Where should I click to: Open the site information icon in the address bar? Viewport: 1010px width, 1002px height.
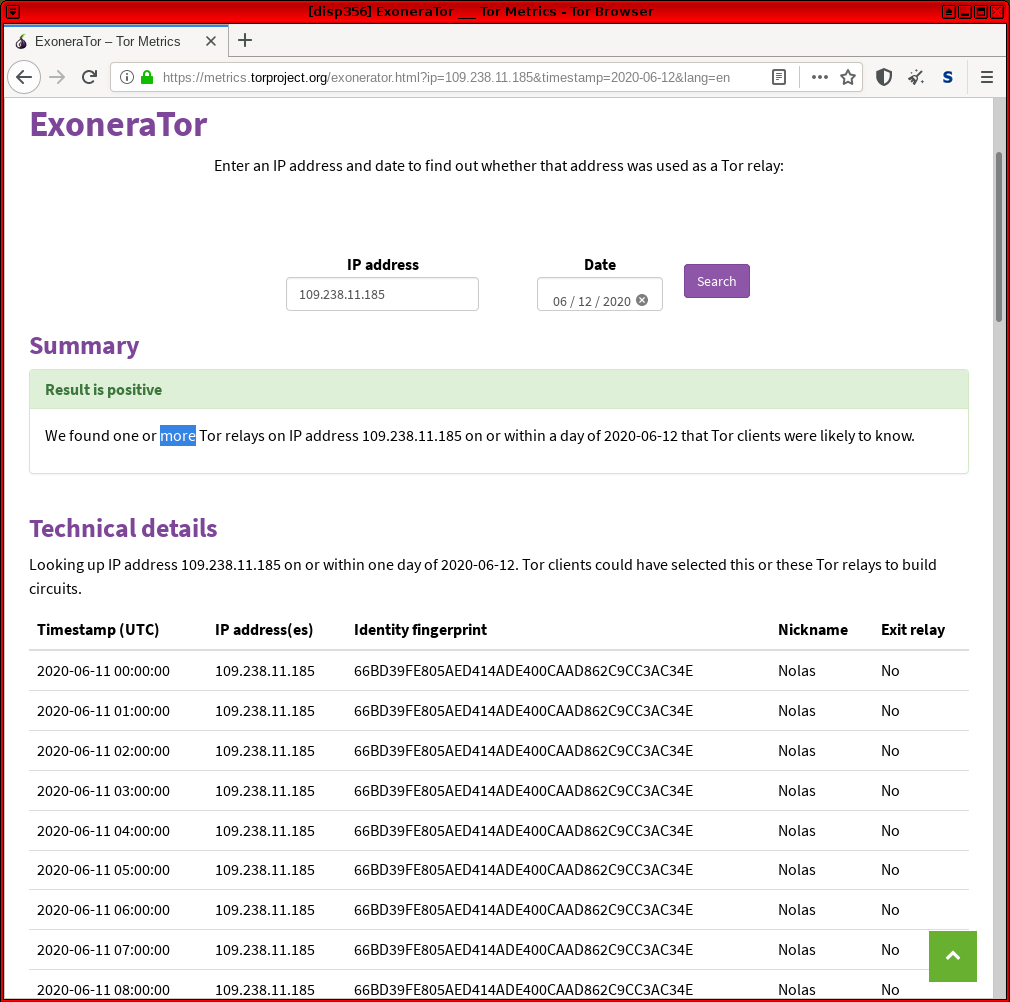coord(126,77)
